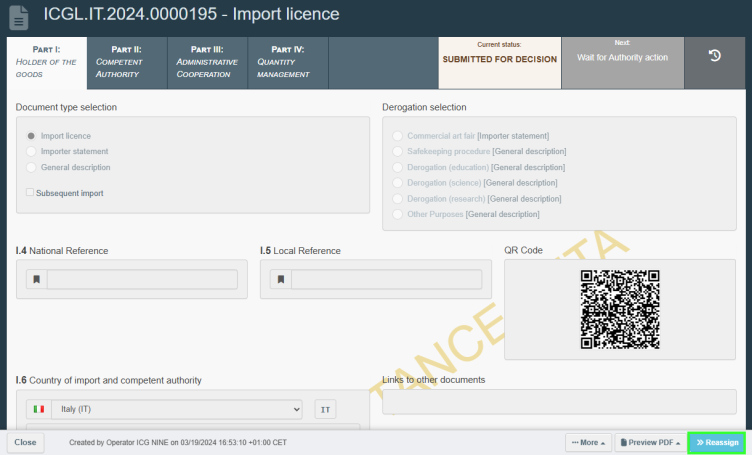Choose Safekeeping procedure derogation
Viewport: 752px width, 455px height.
coord(397,152)
